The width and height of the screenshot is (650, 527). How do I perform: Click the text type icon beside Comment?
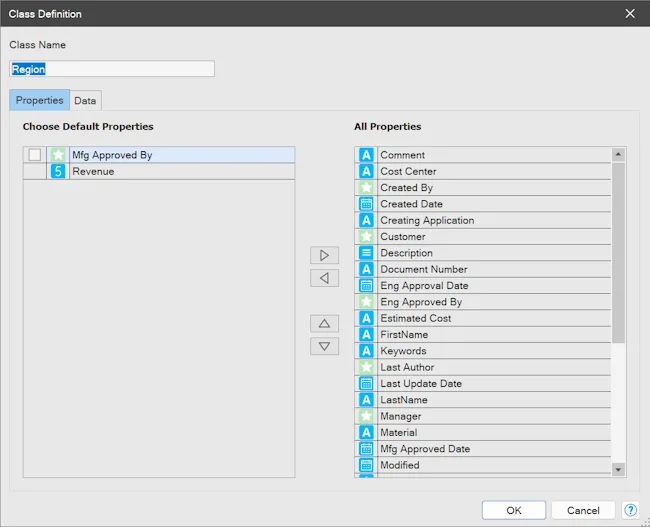coord(366,155)
